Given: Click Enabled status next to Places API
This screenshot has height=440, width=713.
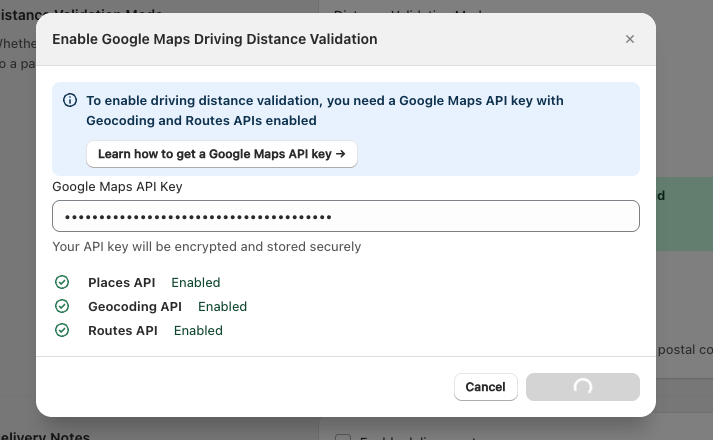Looking at the screenshot, I should pos(196,283).
